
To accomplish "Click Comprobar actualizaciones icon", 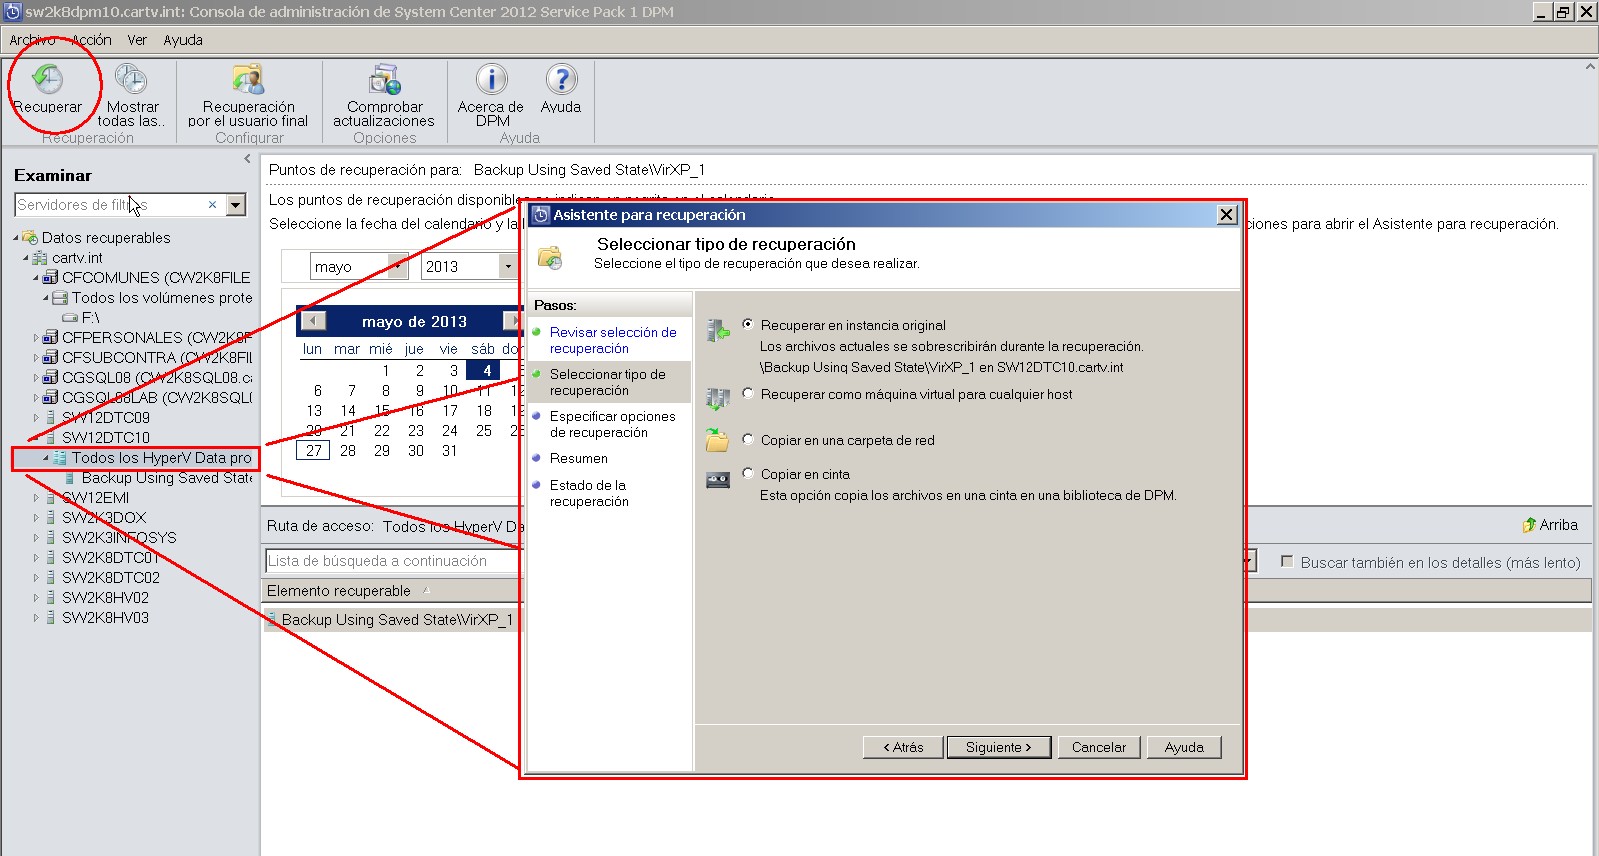I will [x=384, y=79].
